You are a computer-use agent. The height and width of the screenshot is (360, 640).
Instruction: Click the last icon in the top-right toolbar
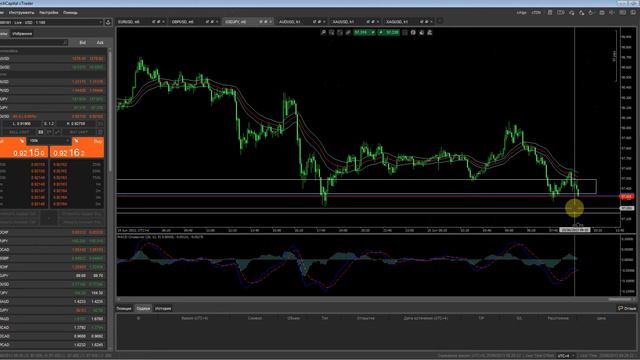tap(633, 13)
